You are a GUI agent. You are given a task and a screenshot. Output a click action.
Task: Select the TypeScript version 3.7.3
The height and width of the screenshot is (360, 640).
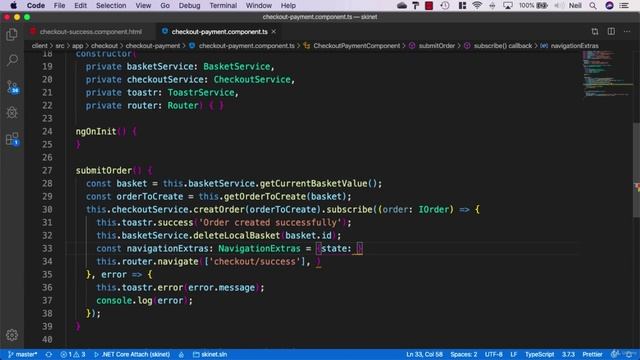(x=568, y=354)
